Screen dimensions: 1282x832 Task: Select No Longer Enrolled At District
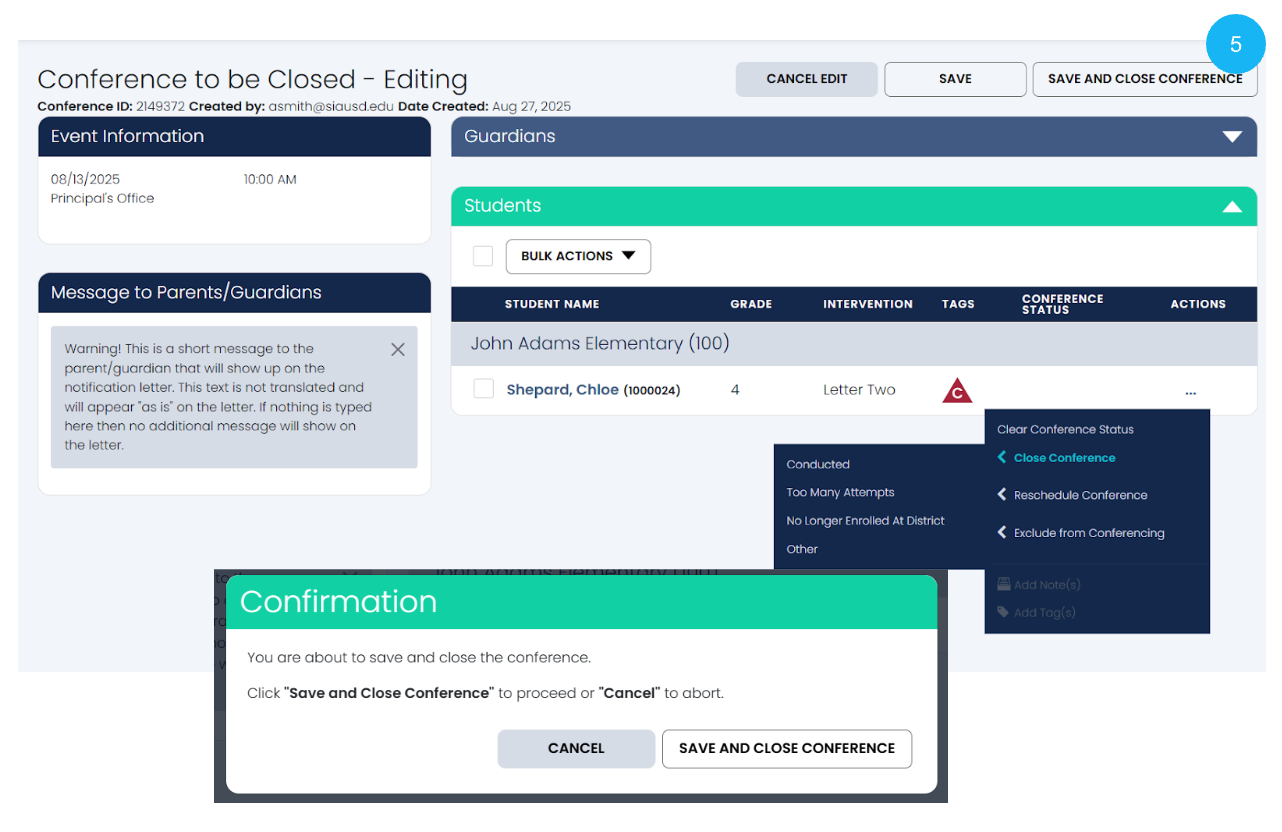(865, 521)
